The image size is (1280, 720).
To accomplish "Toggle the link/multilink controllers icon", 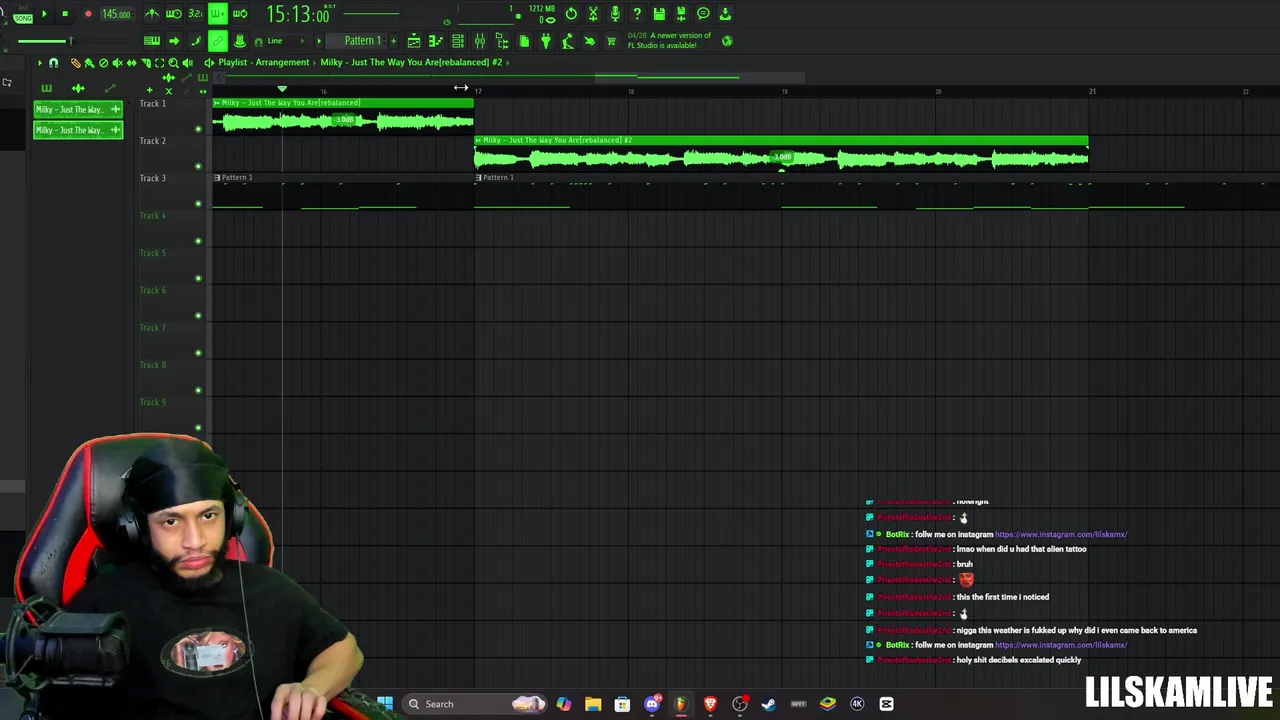I will click(x=217, y=41).
